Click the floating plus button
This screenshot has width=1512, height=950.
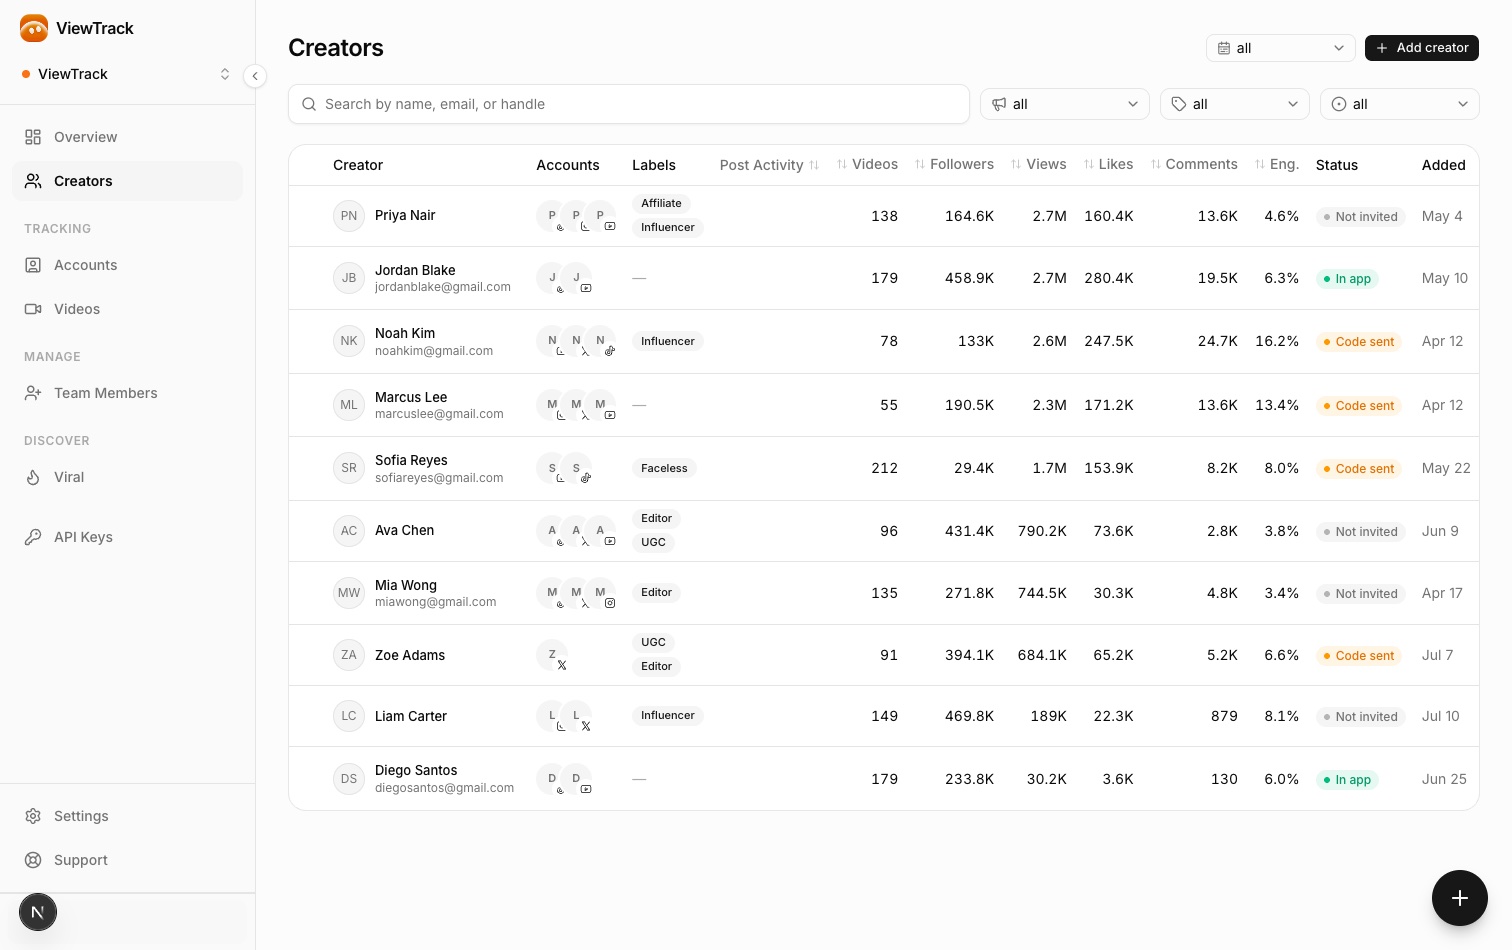[1460, 898]
